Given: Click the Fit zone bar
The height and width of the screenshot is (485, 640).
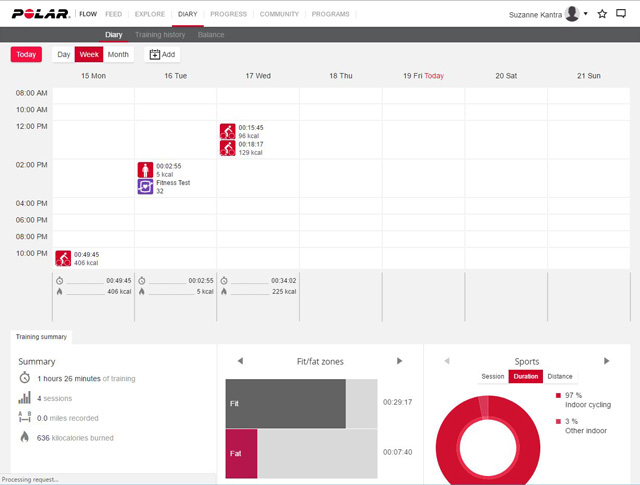Looking at the screenshot, I should coord(286,403).
